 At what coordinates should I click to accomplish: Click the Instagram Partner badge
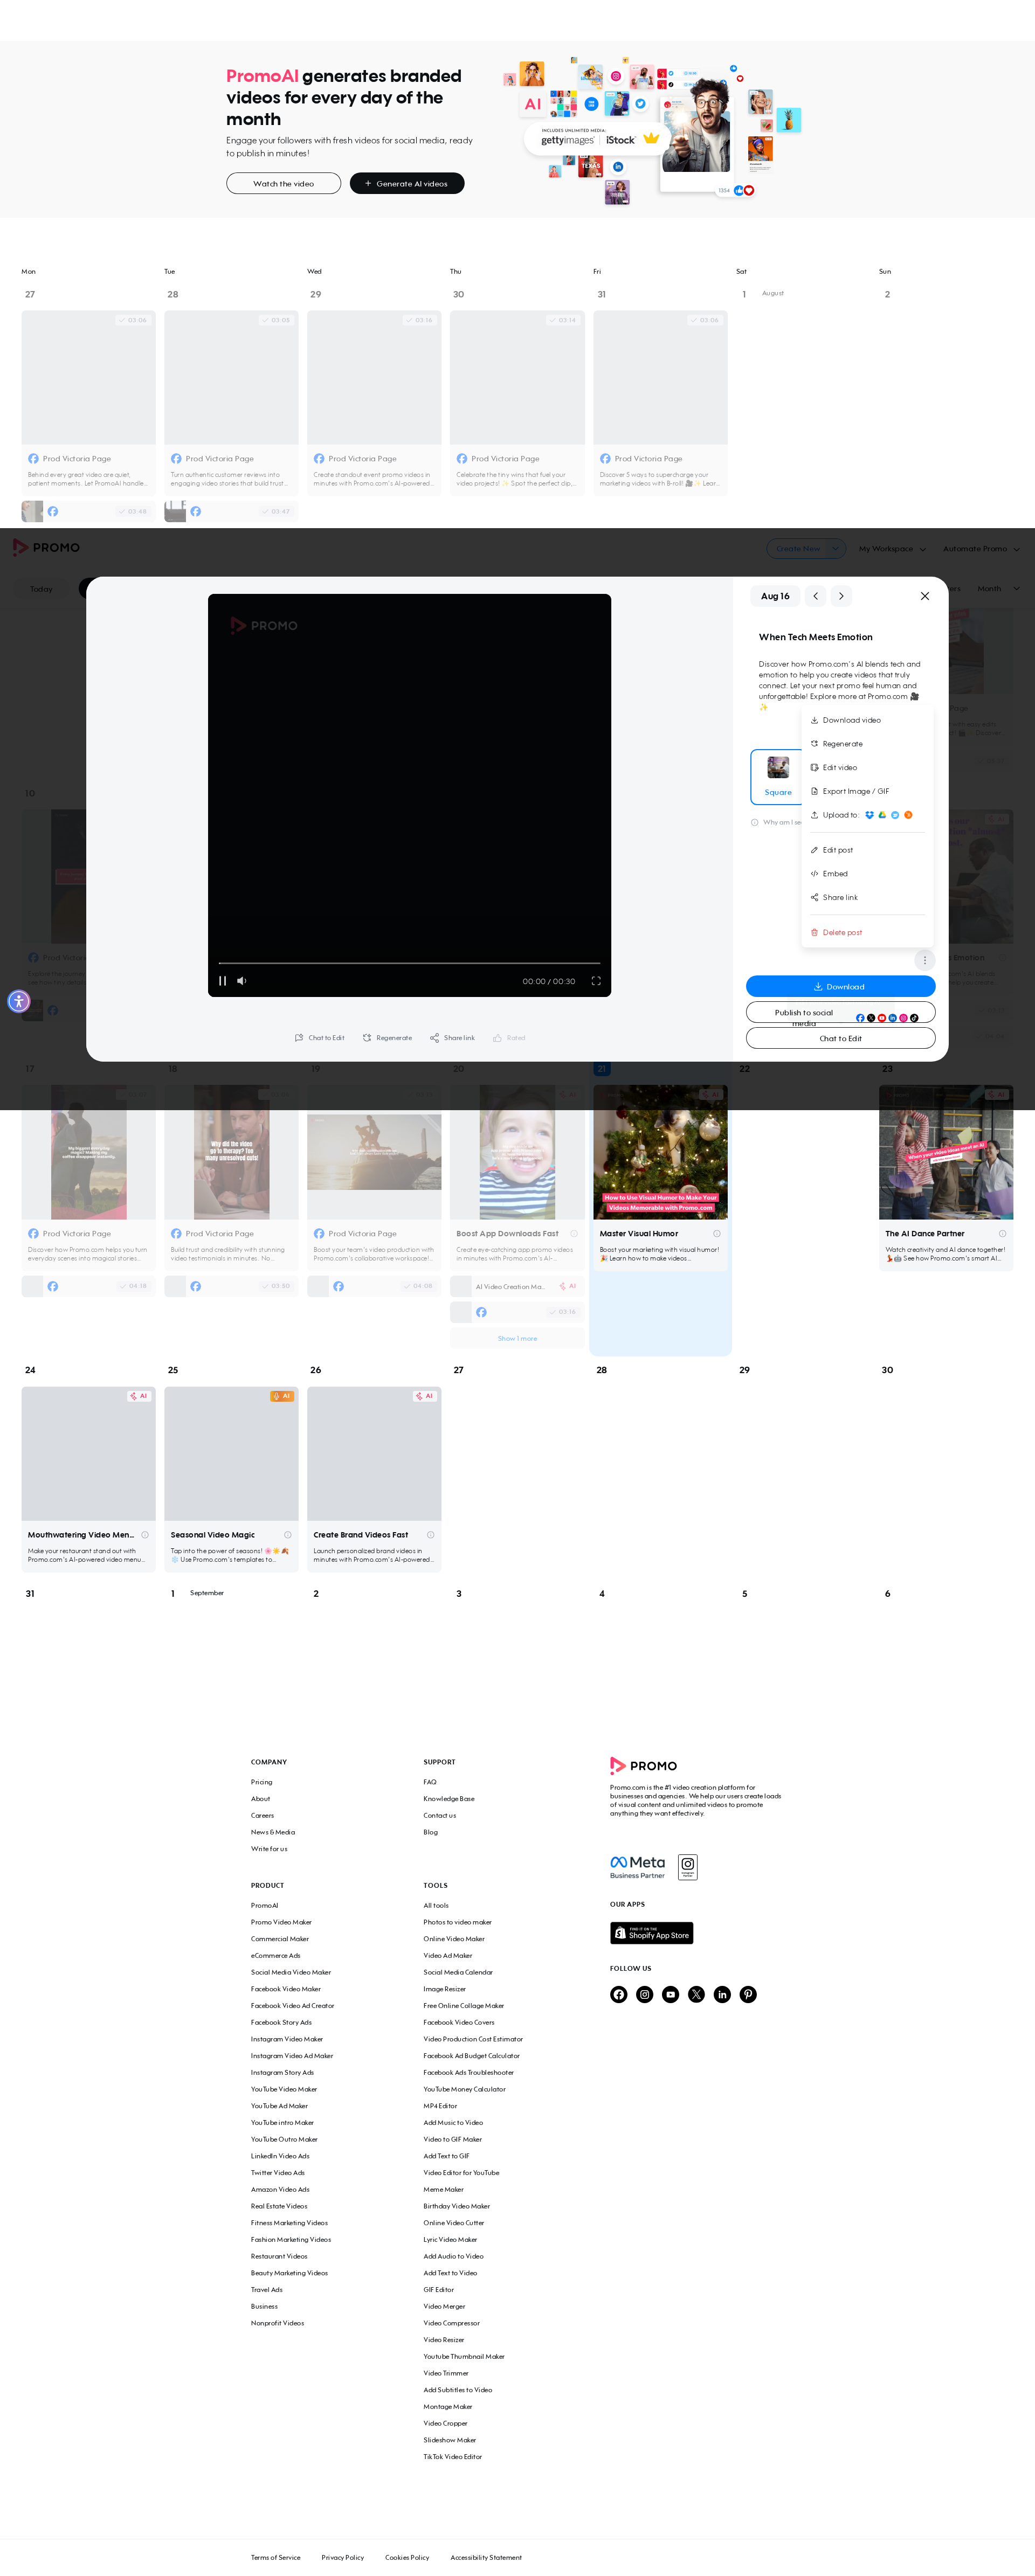(x=688, y=1867)
